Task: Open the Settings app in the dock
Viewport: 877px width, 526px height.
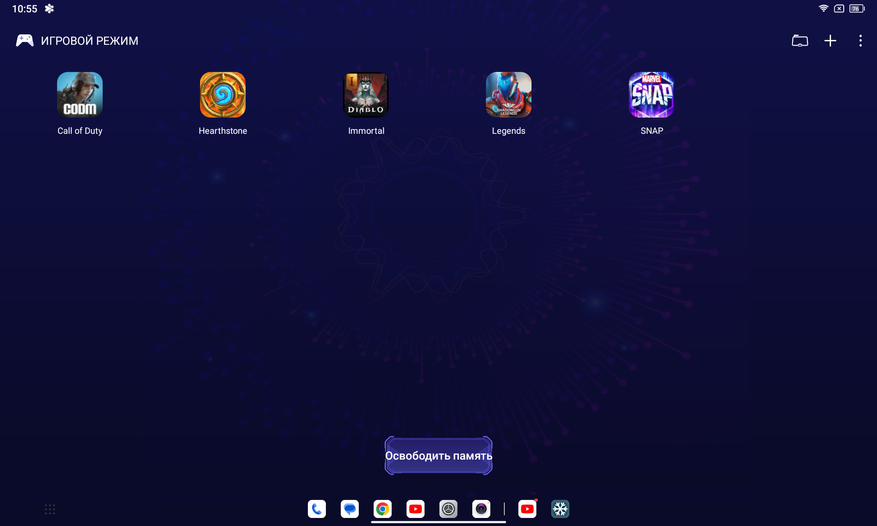Action: [x=449, y=509]
